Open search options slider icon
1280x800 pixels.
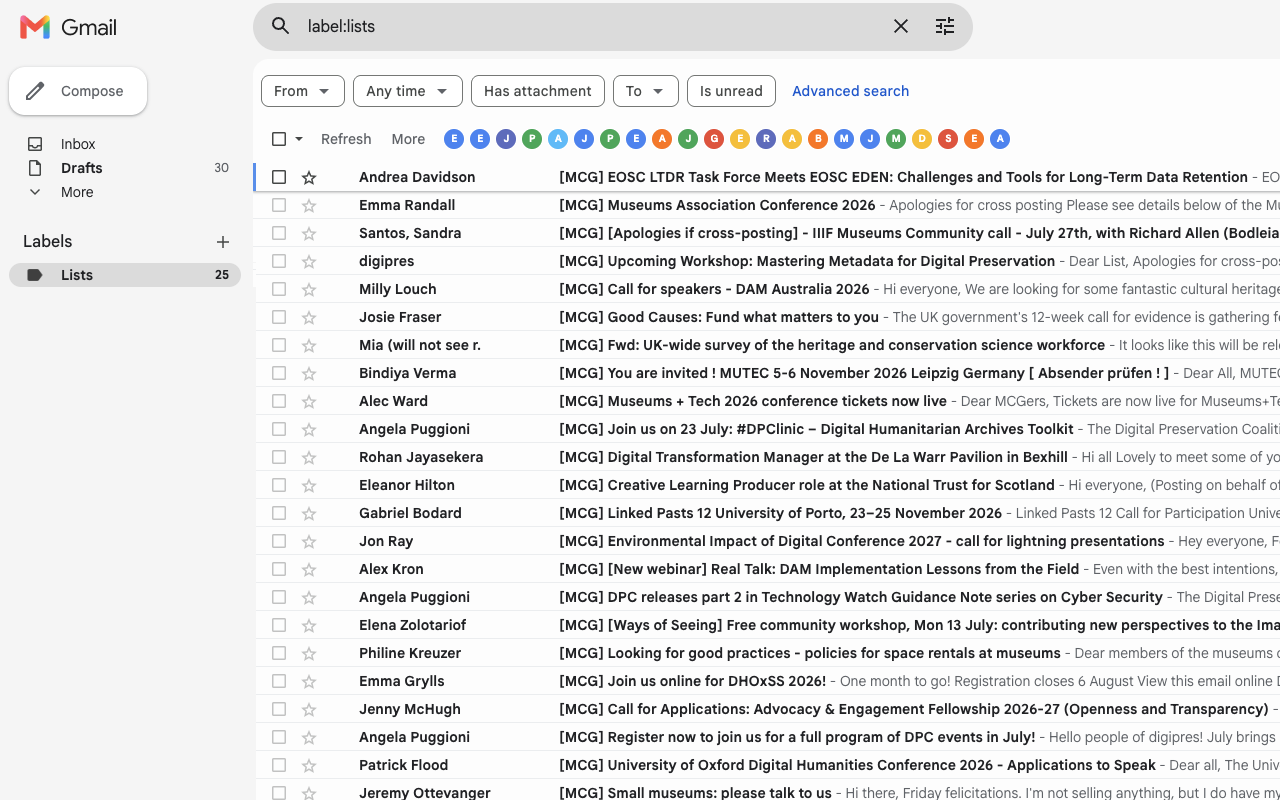(945, 26)
